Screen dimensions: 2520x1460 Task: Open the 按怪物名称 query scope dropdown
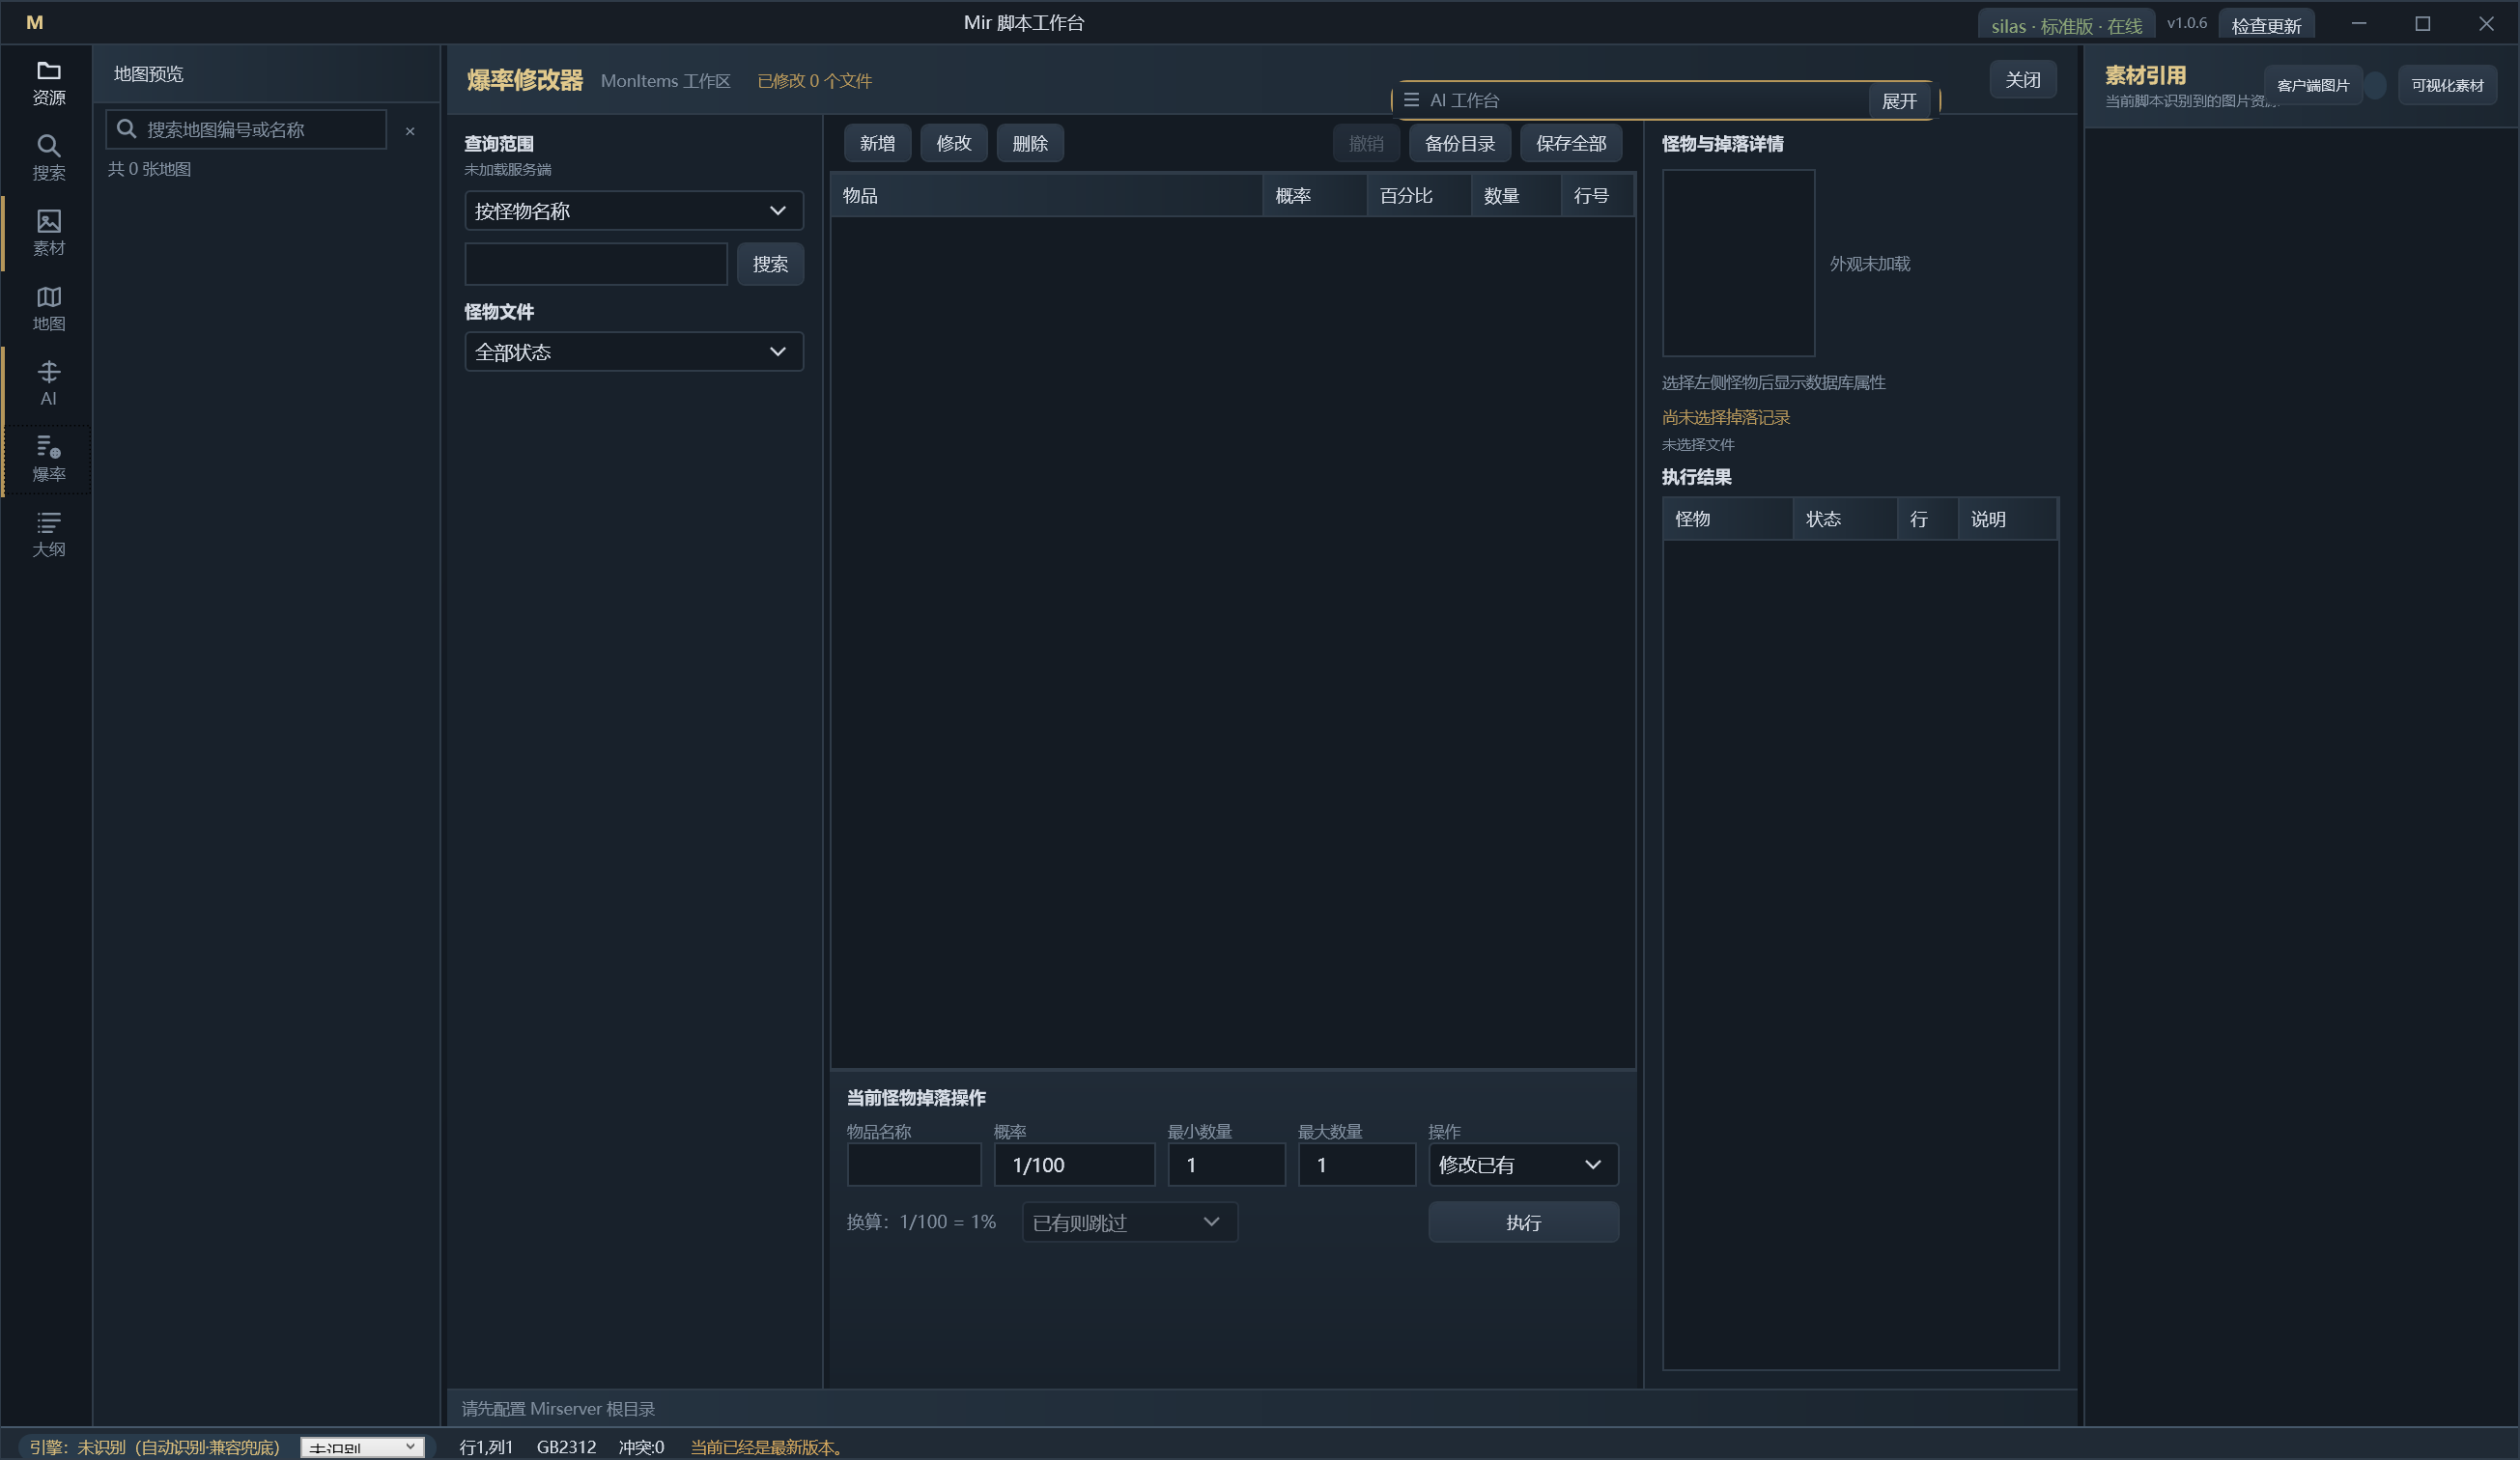pos(633,211)
